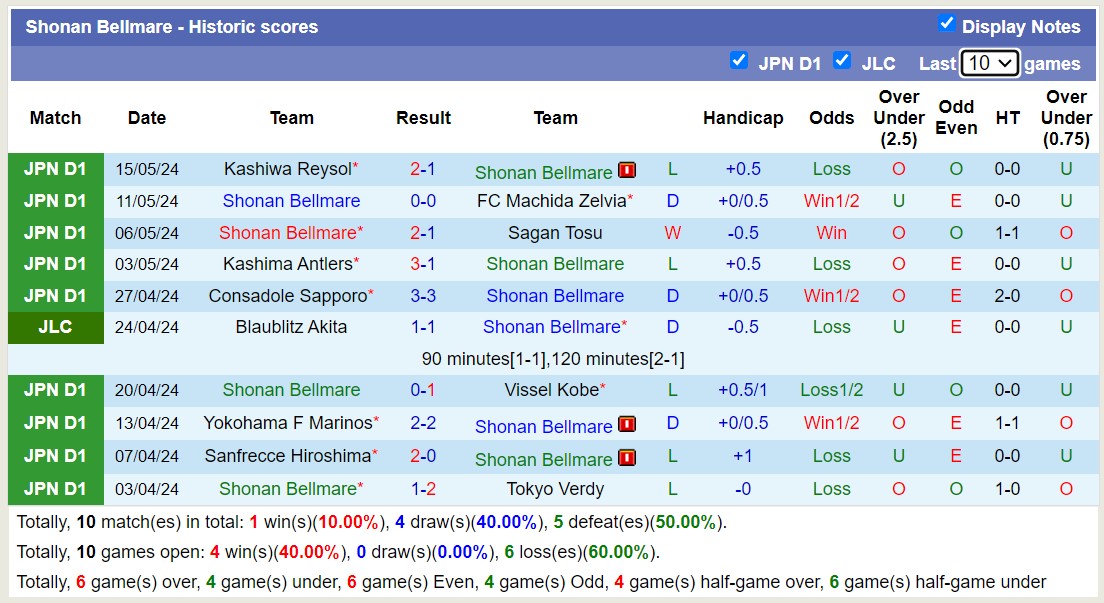Uncheck the JPN D1 league filter
The height and width of the screenshot is (603, 1104).
[x=739, y=60]
